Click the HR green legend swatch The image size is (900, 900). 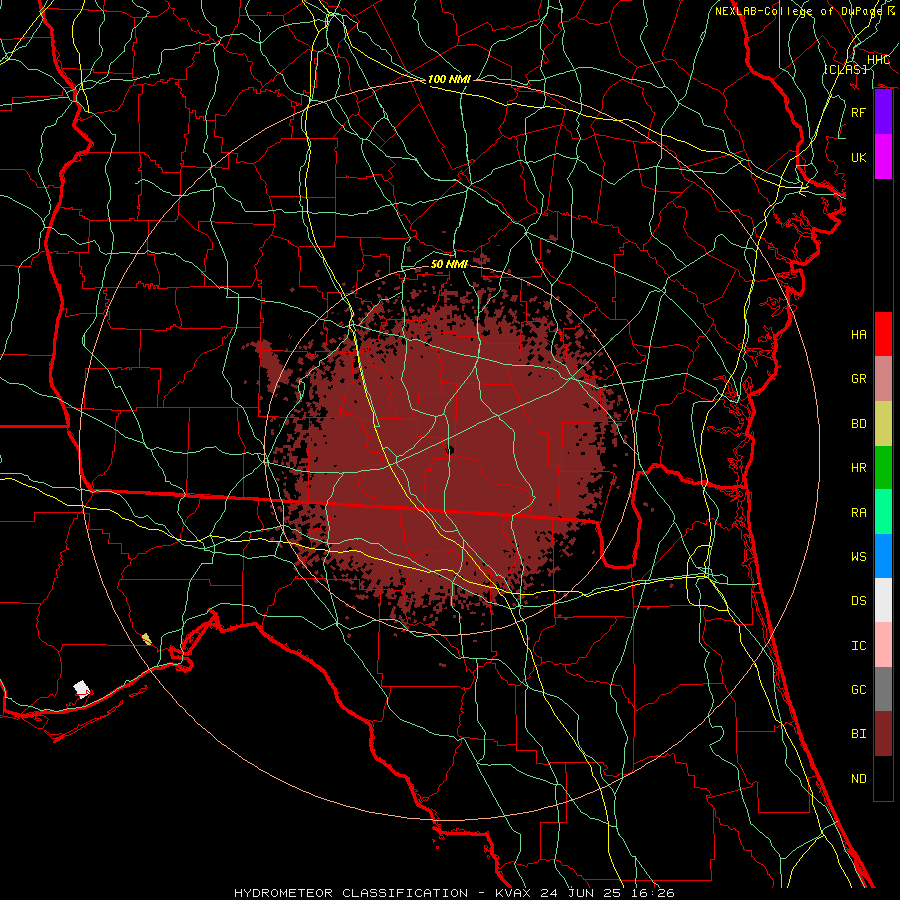click(883, 468)
